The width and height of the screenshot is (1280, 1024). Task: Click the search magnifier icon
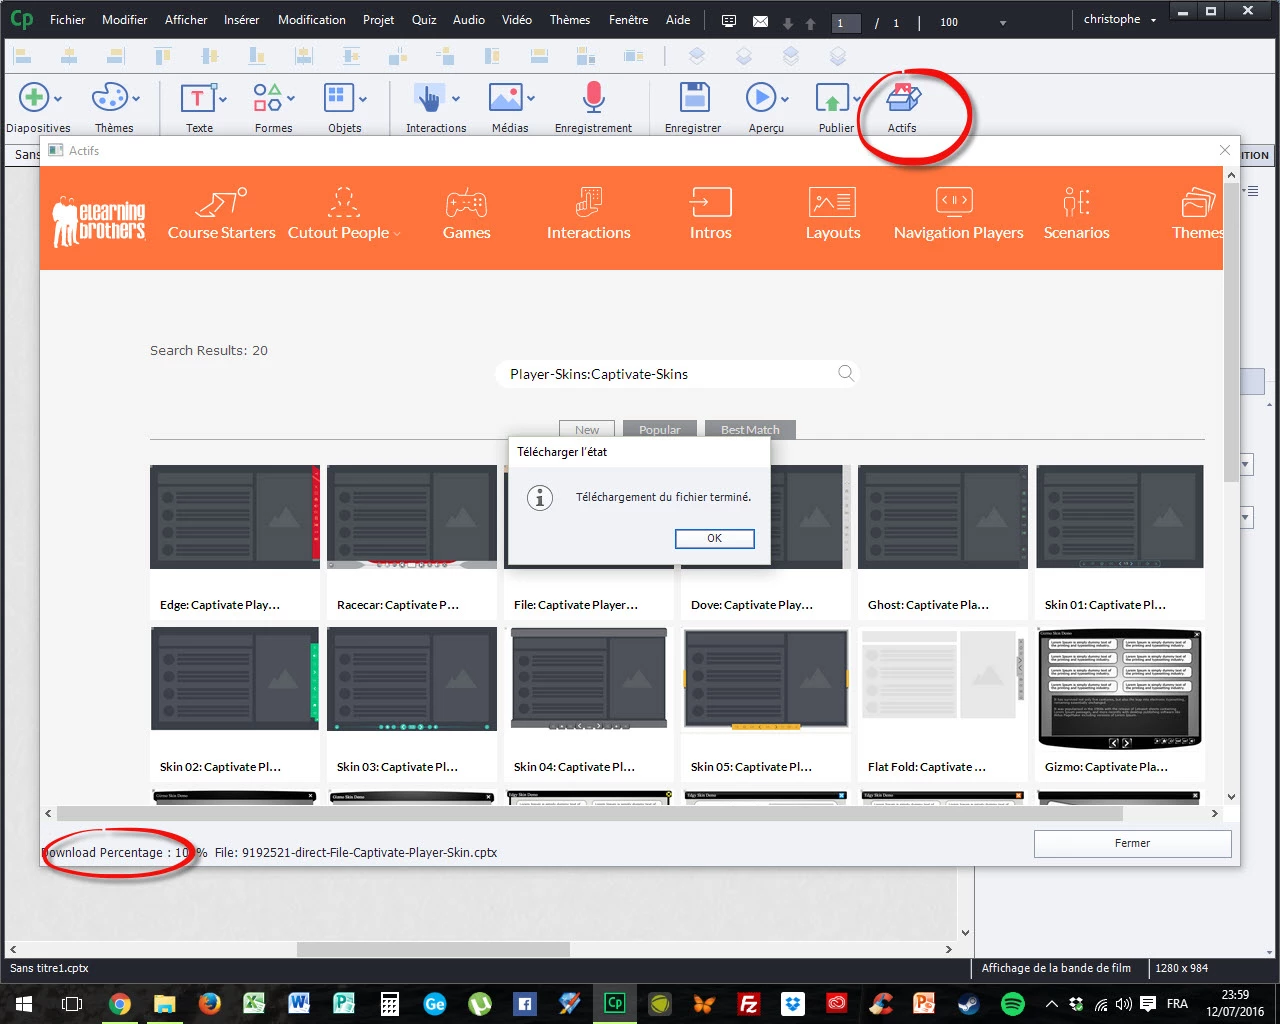pyautogui.click(x=846, y=373)
